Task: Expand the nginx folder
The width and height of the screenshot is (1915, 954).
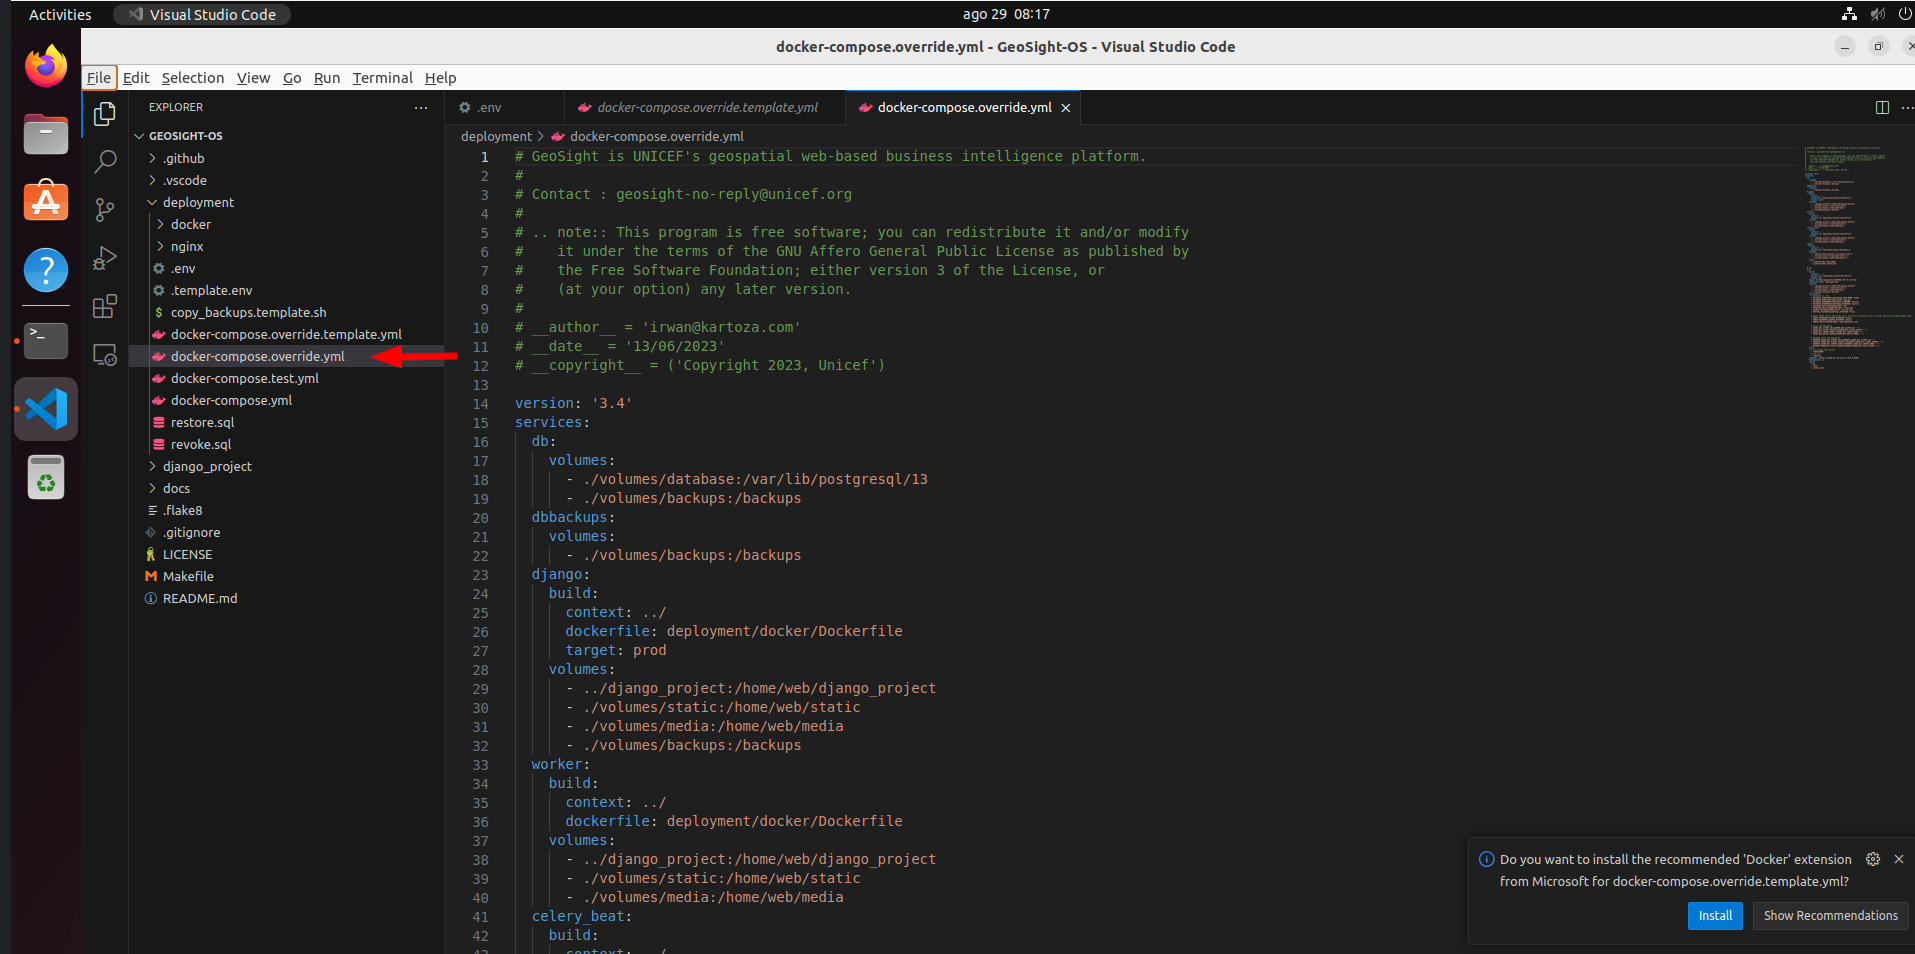Action: click(x=286, y=246)
